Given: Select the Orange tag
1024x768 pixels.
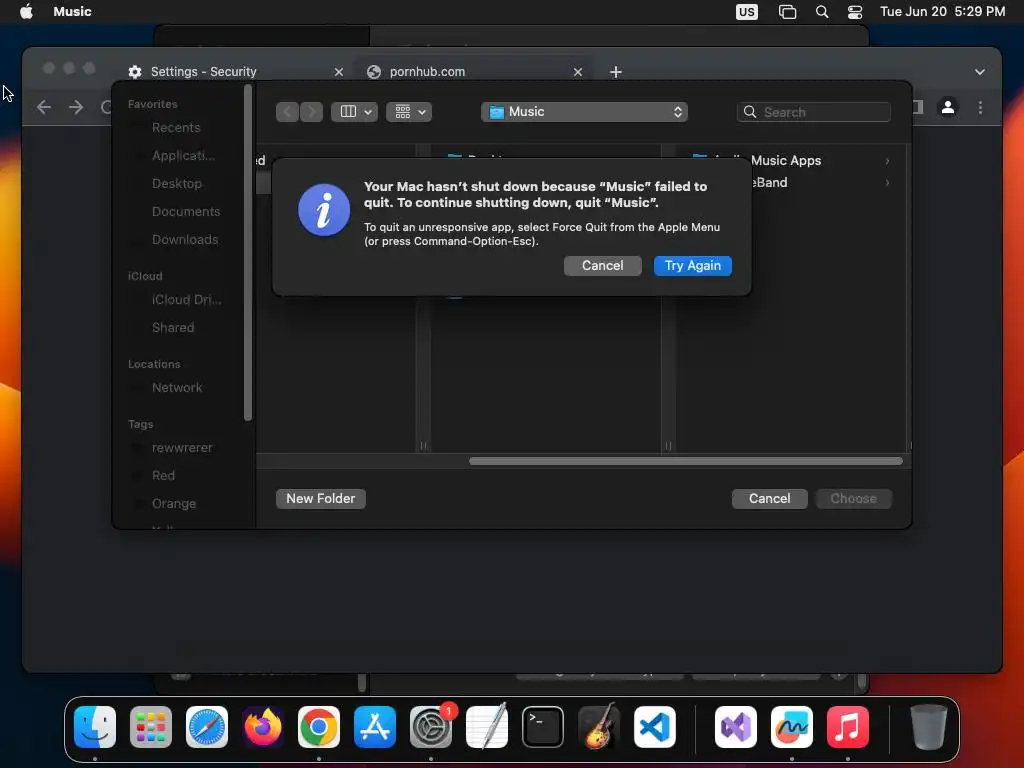Looking at the screenshot, I should coord(174,504).
